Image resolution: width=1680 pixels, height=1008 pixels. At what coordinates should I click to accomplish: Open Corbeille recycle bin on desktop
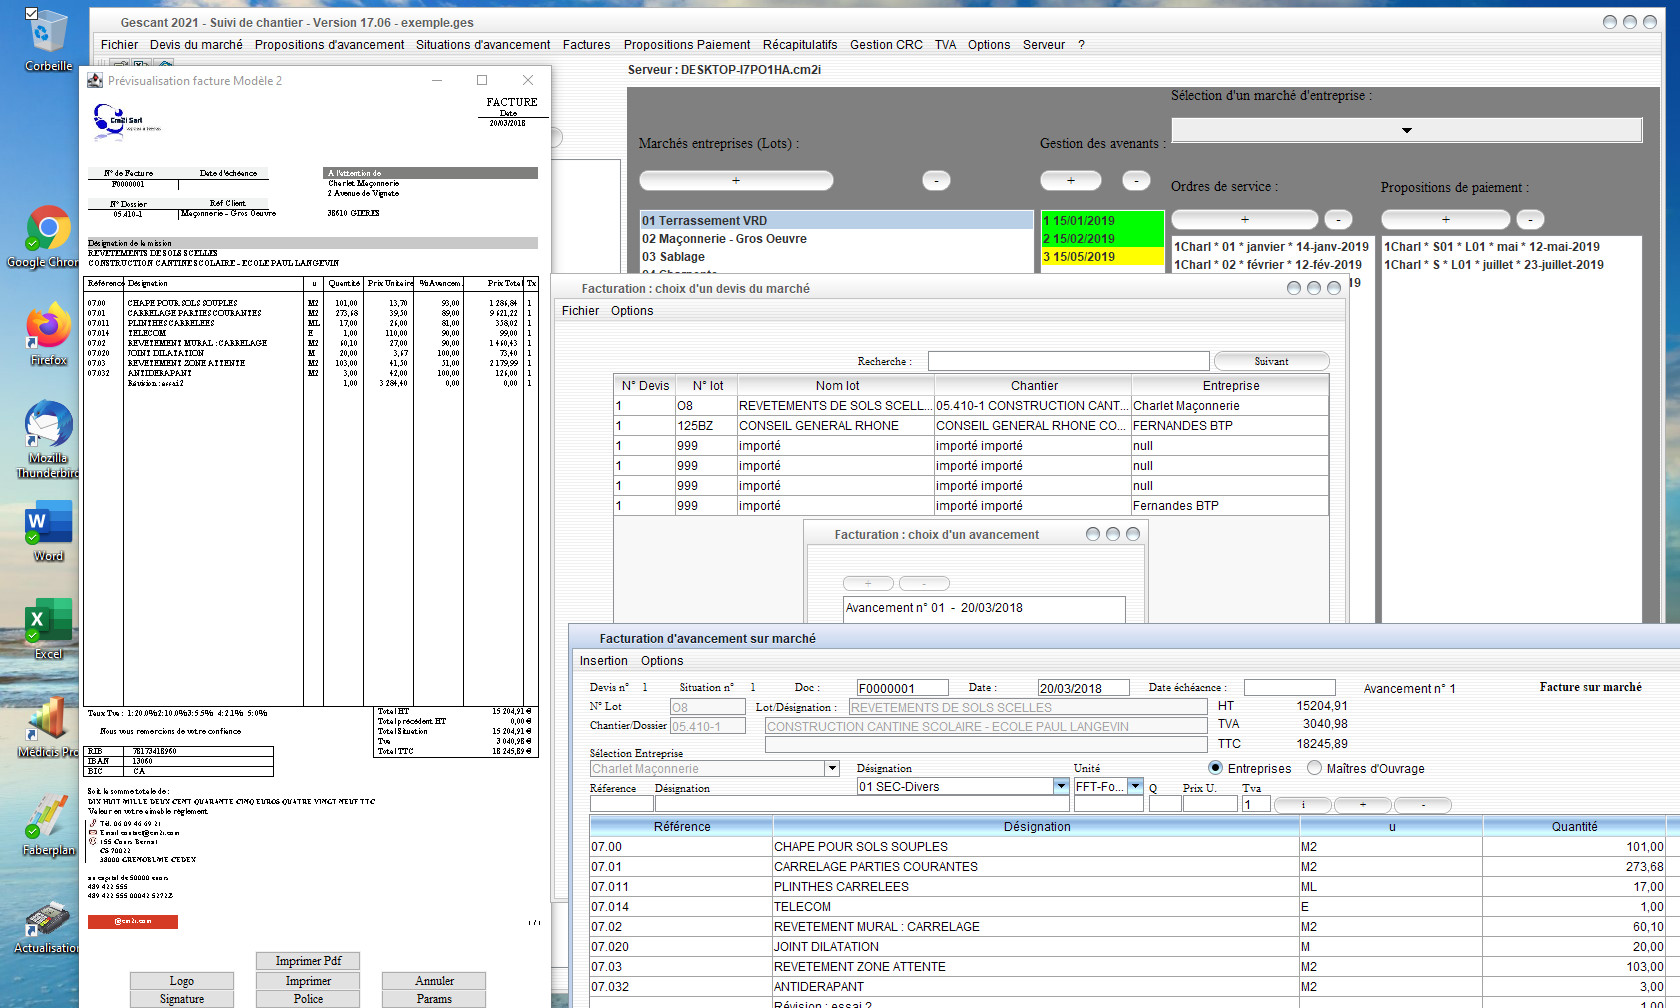[x=47, y=40]
